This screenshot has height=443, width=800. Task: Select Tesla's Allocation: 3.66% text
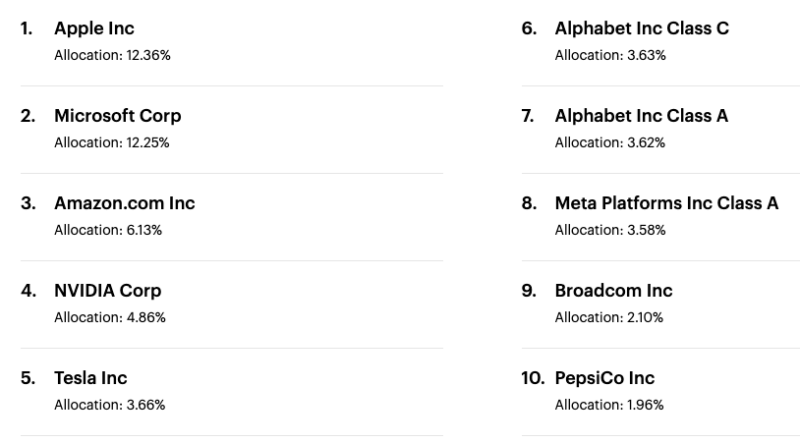tap(110, 405)
